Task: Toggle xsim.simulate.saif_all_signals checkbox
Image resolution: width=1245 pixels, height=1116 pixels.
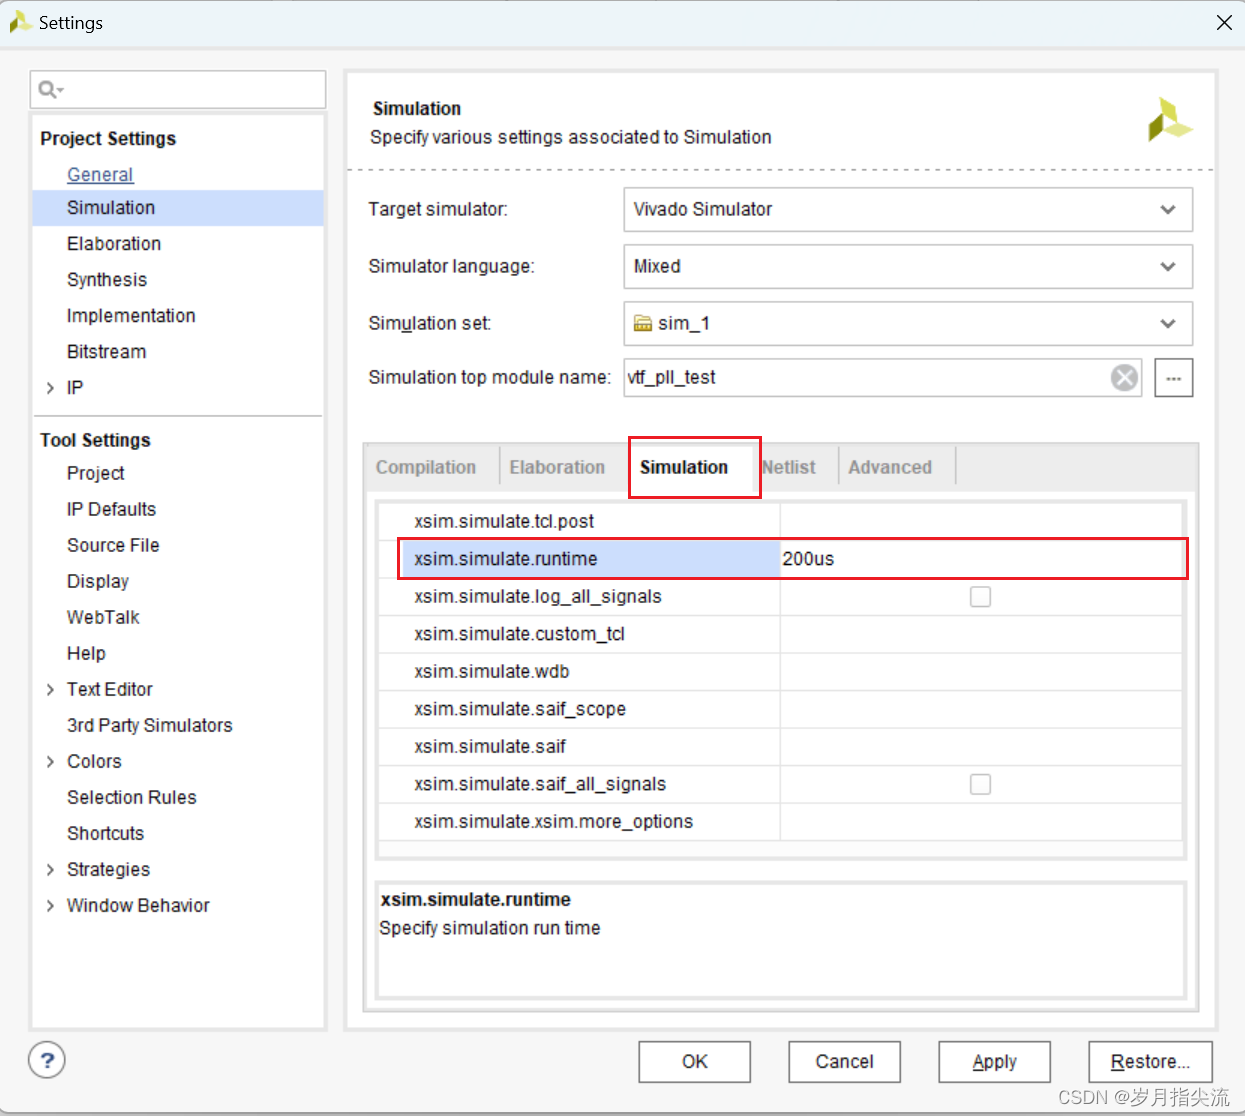Action: [x=980, y=784]
